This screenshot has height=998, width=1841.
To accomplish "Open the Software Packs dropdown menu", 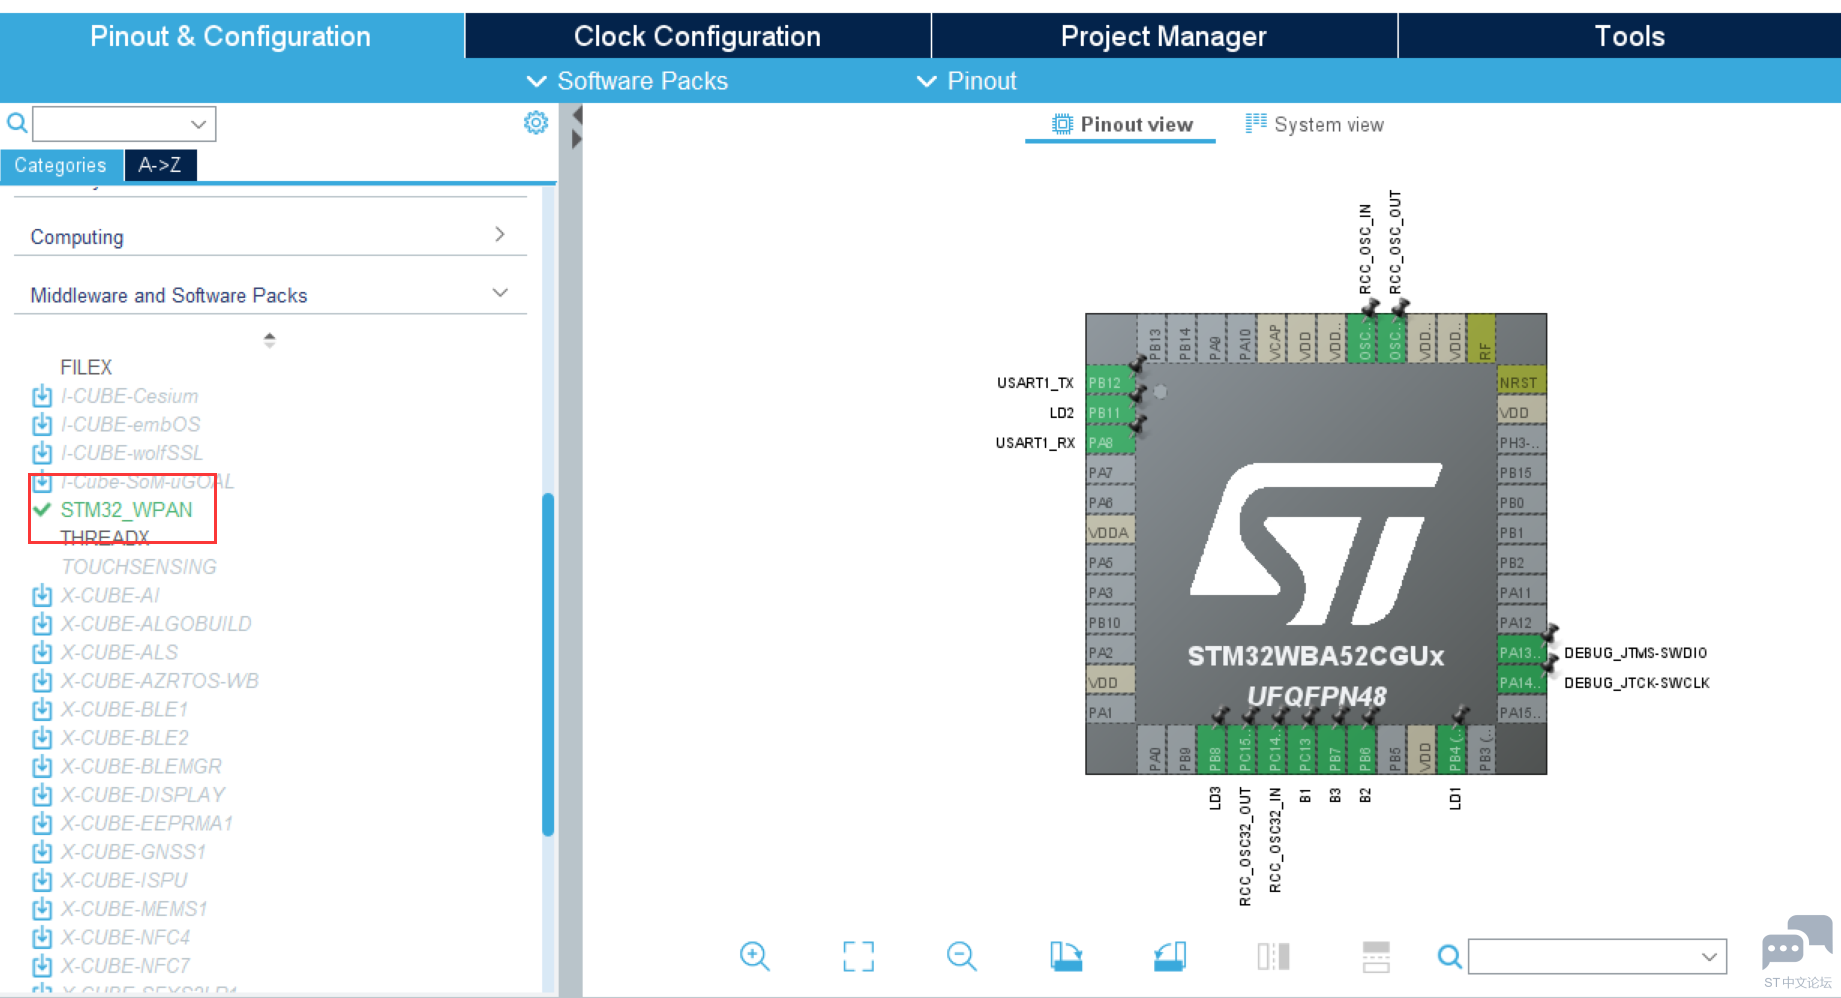I will click(628, 81).
